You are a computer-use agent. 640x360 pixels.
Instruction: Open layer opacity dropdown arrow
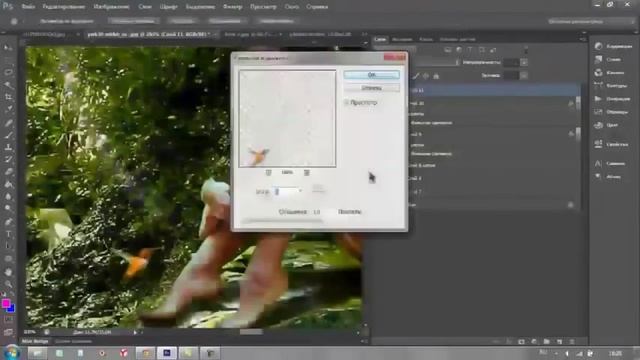pyautogui.click(x=524, y=62)
